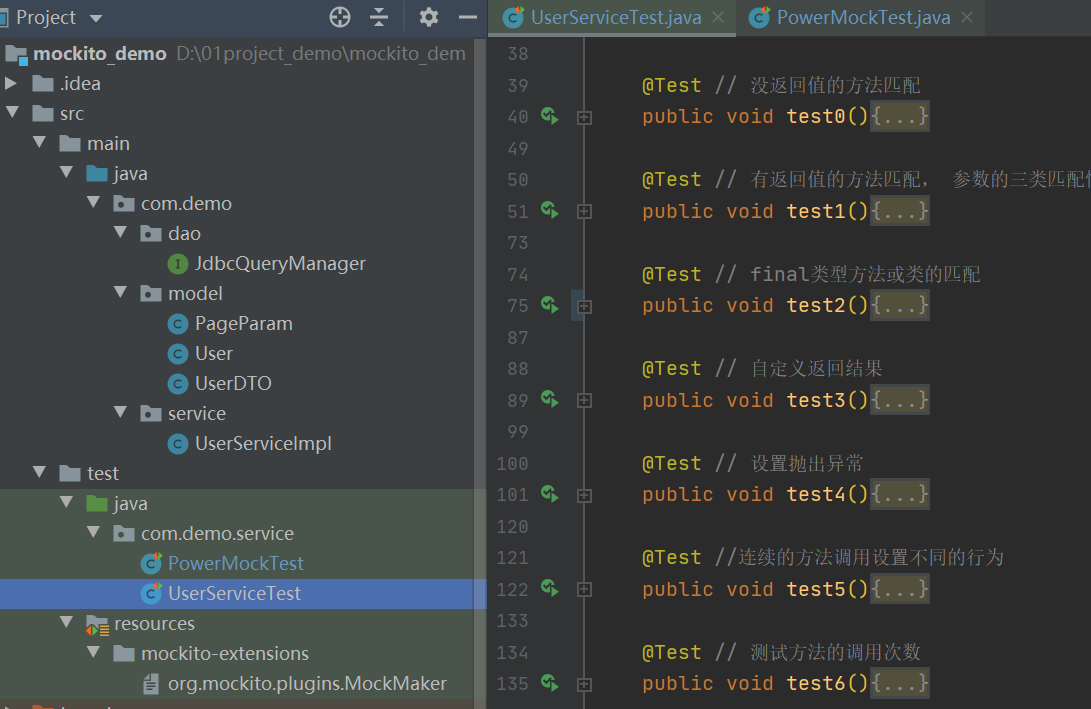Viewport: 1091px width, 709px height.
Task: Unfold the {...} block of test5
Action: click(898, 589)
